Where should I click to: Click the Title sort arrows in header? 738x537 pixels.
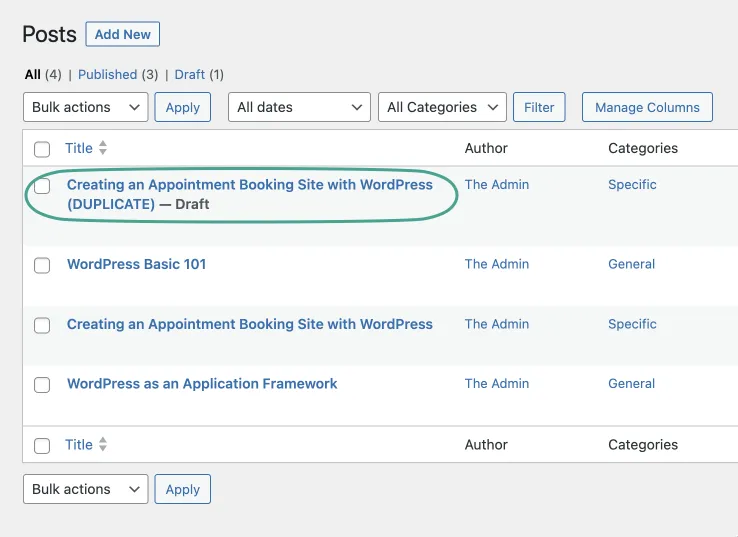pos(103,148)
